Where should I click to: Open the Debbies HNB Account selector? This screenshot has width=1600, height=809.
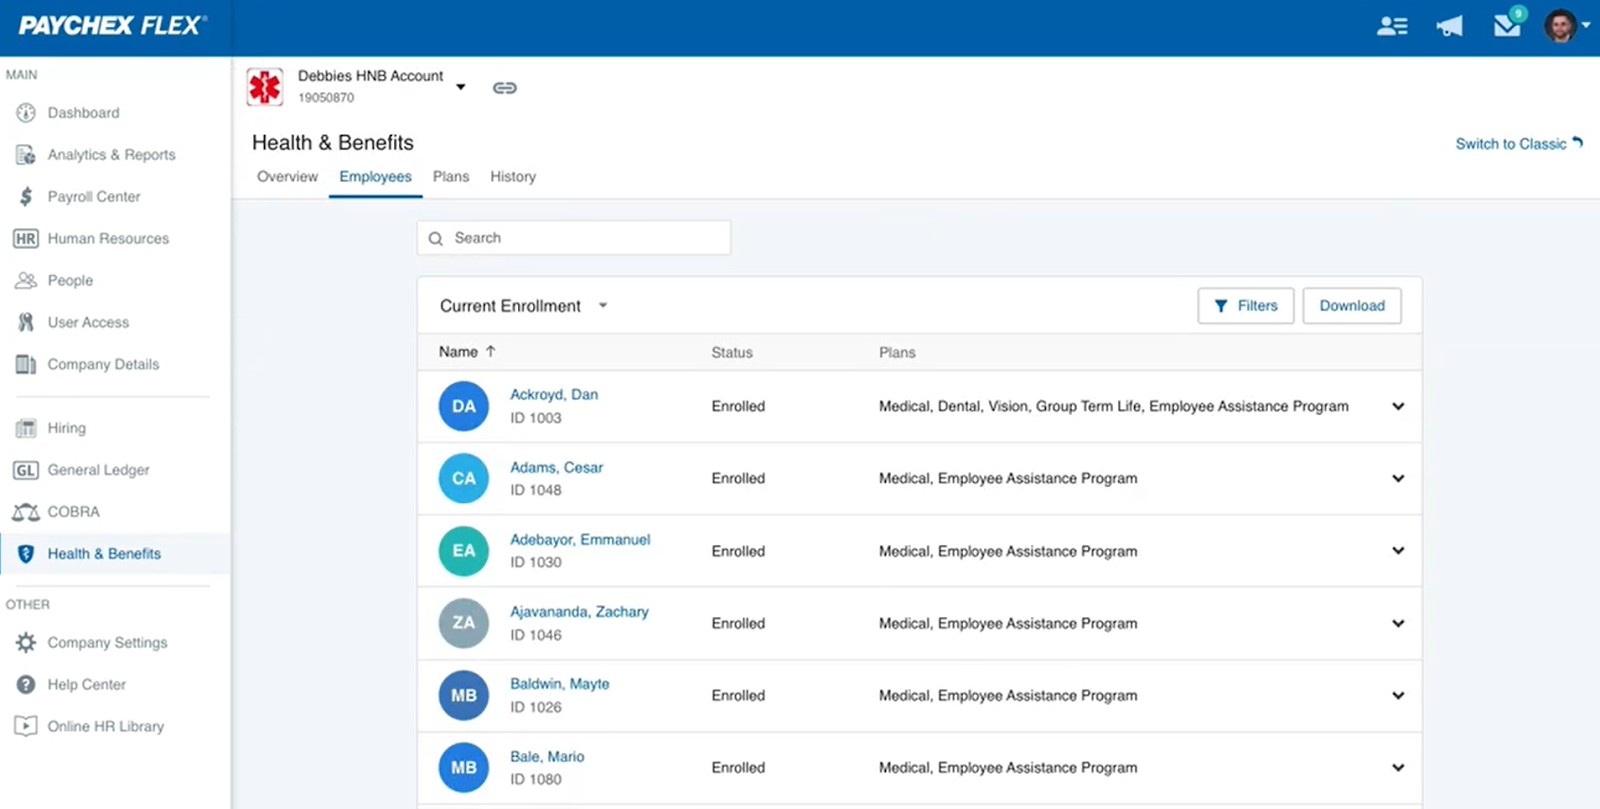point(461,87)
